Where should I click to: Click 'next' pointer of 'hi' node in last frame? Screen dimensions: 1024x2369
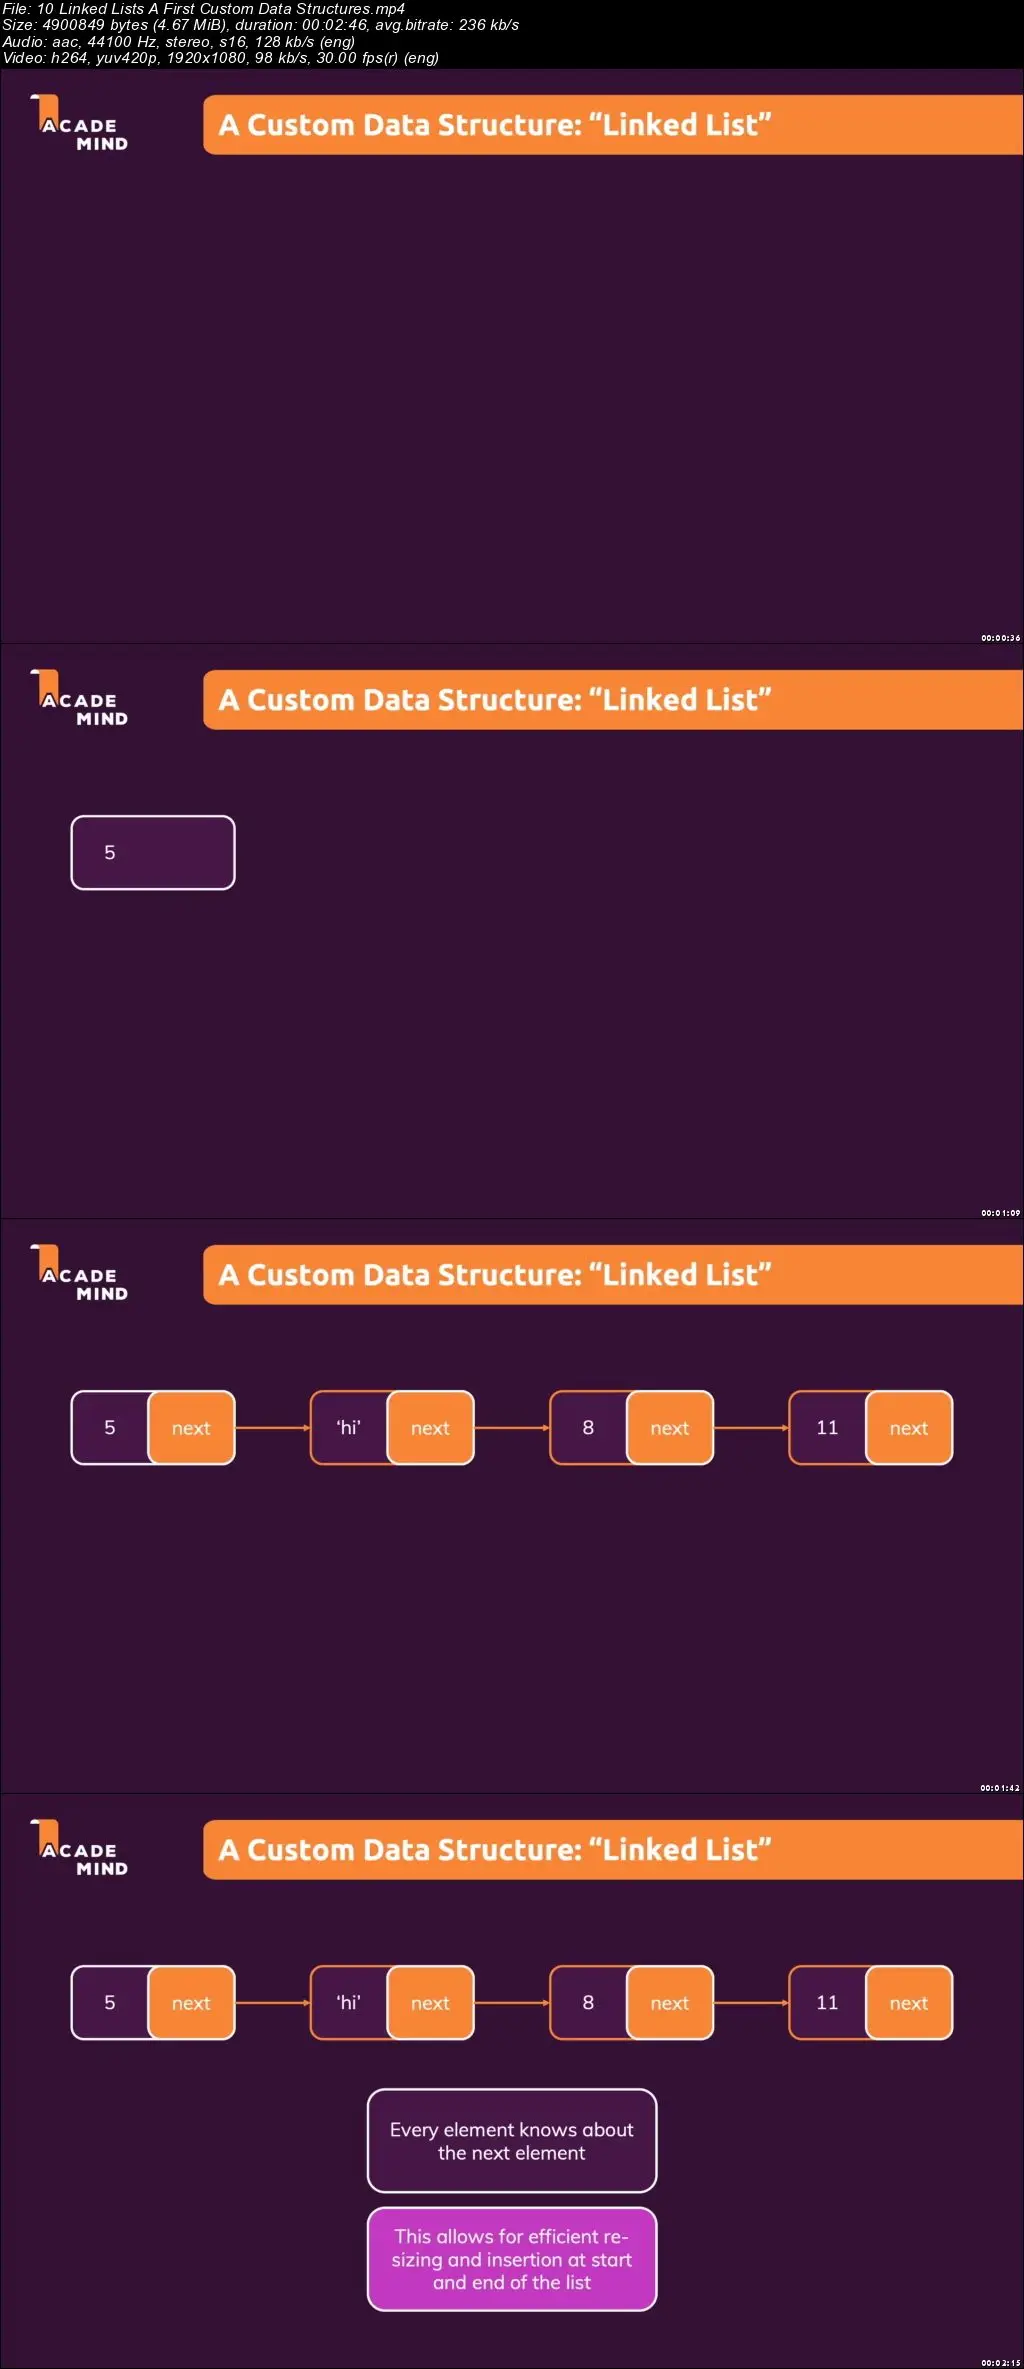[x=430, y=2003]
